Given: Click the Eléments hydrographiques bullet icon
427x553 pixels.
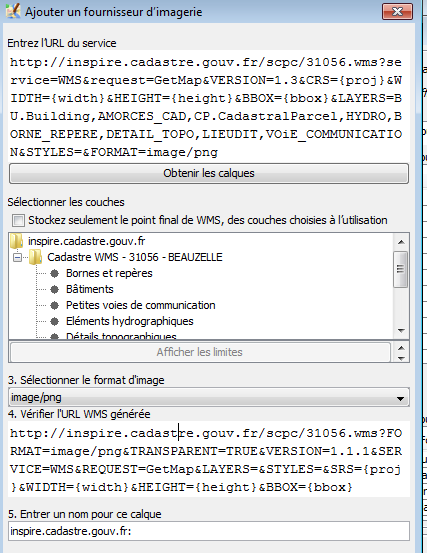Looking at the screenshot, I should 54,321.
